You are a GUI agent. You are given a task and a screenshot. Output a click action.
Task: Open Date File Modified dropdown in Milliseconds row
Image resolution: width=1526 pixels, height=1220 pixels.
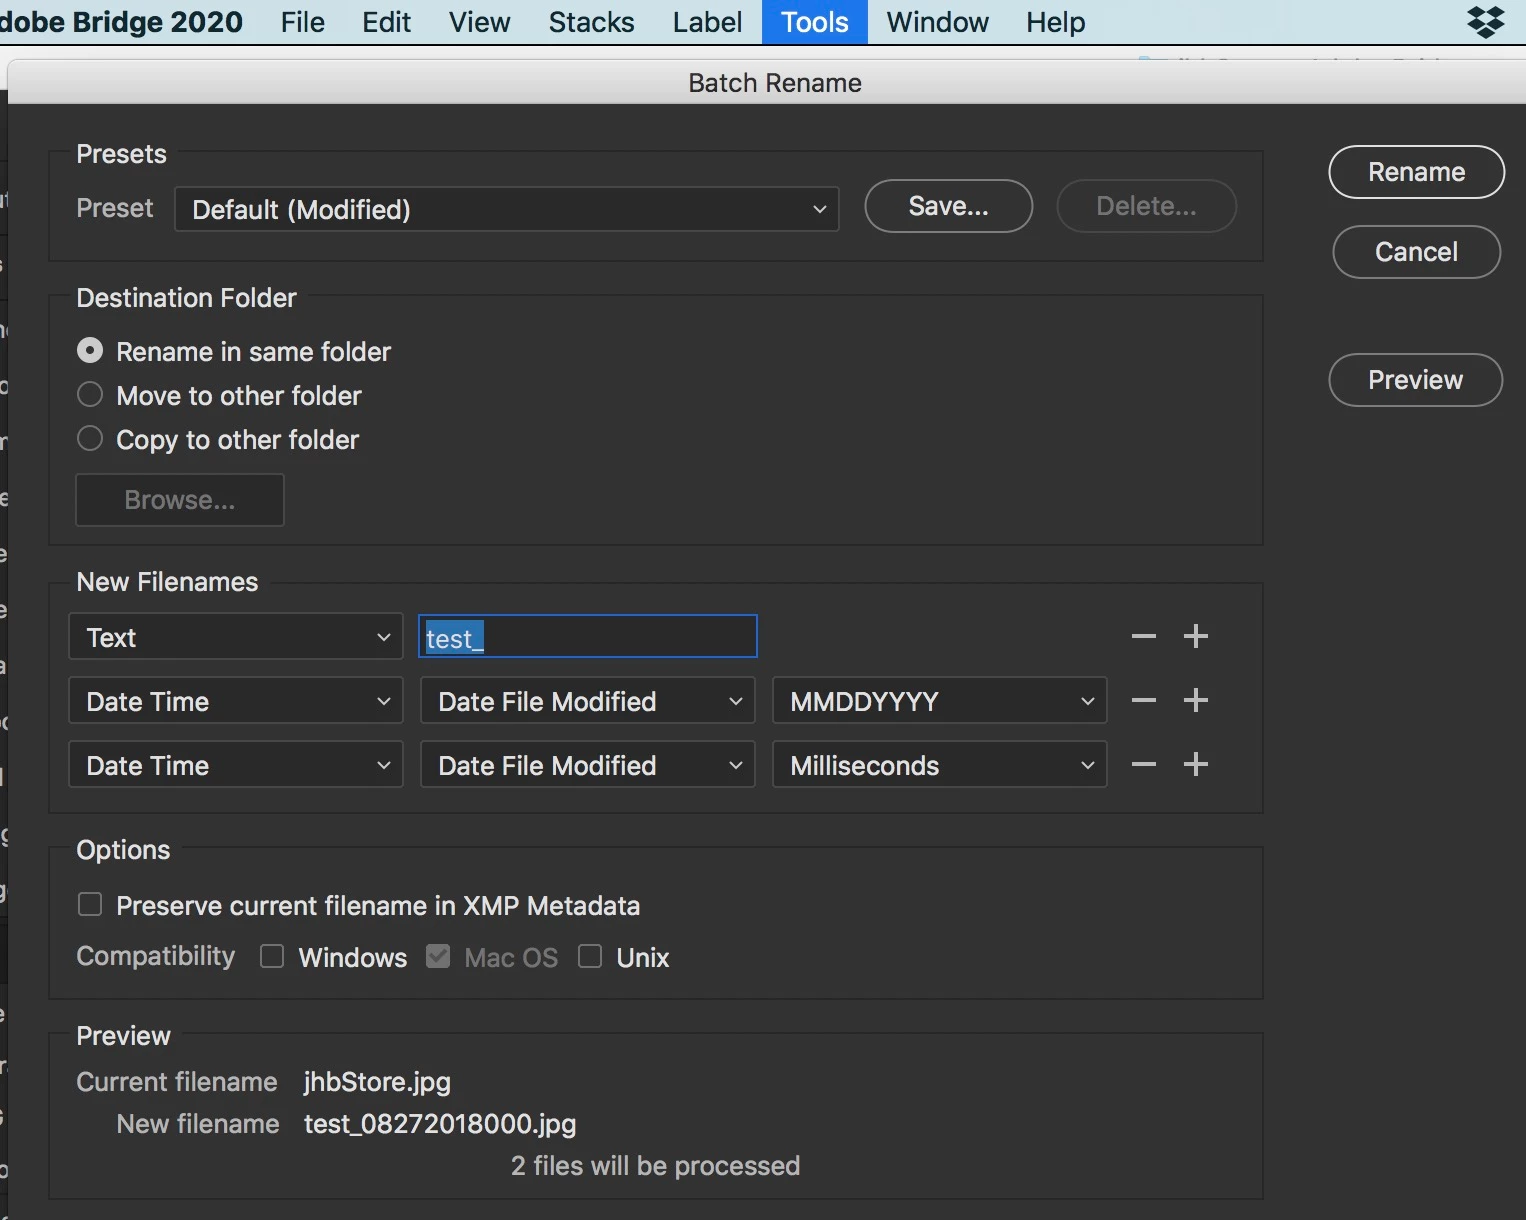point(588,765)
